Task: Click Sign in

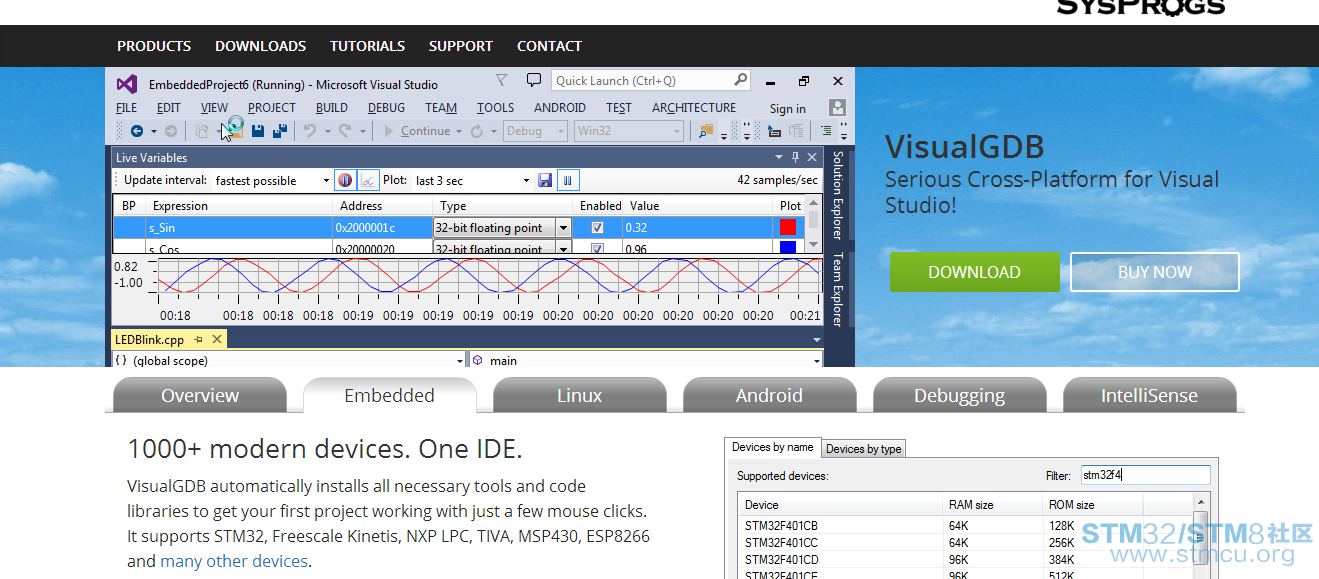Action: click(788, 109)
